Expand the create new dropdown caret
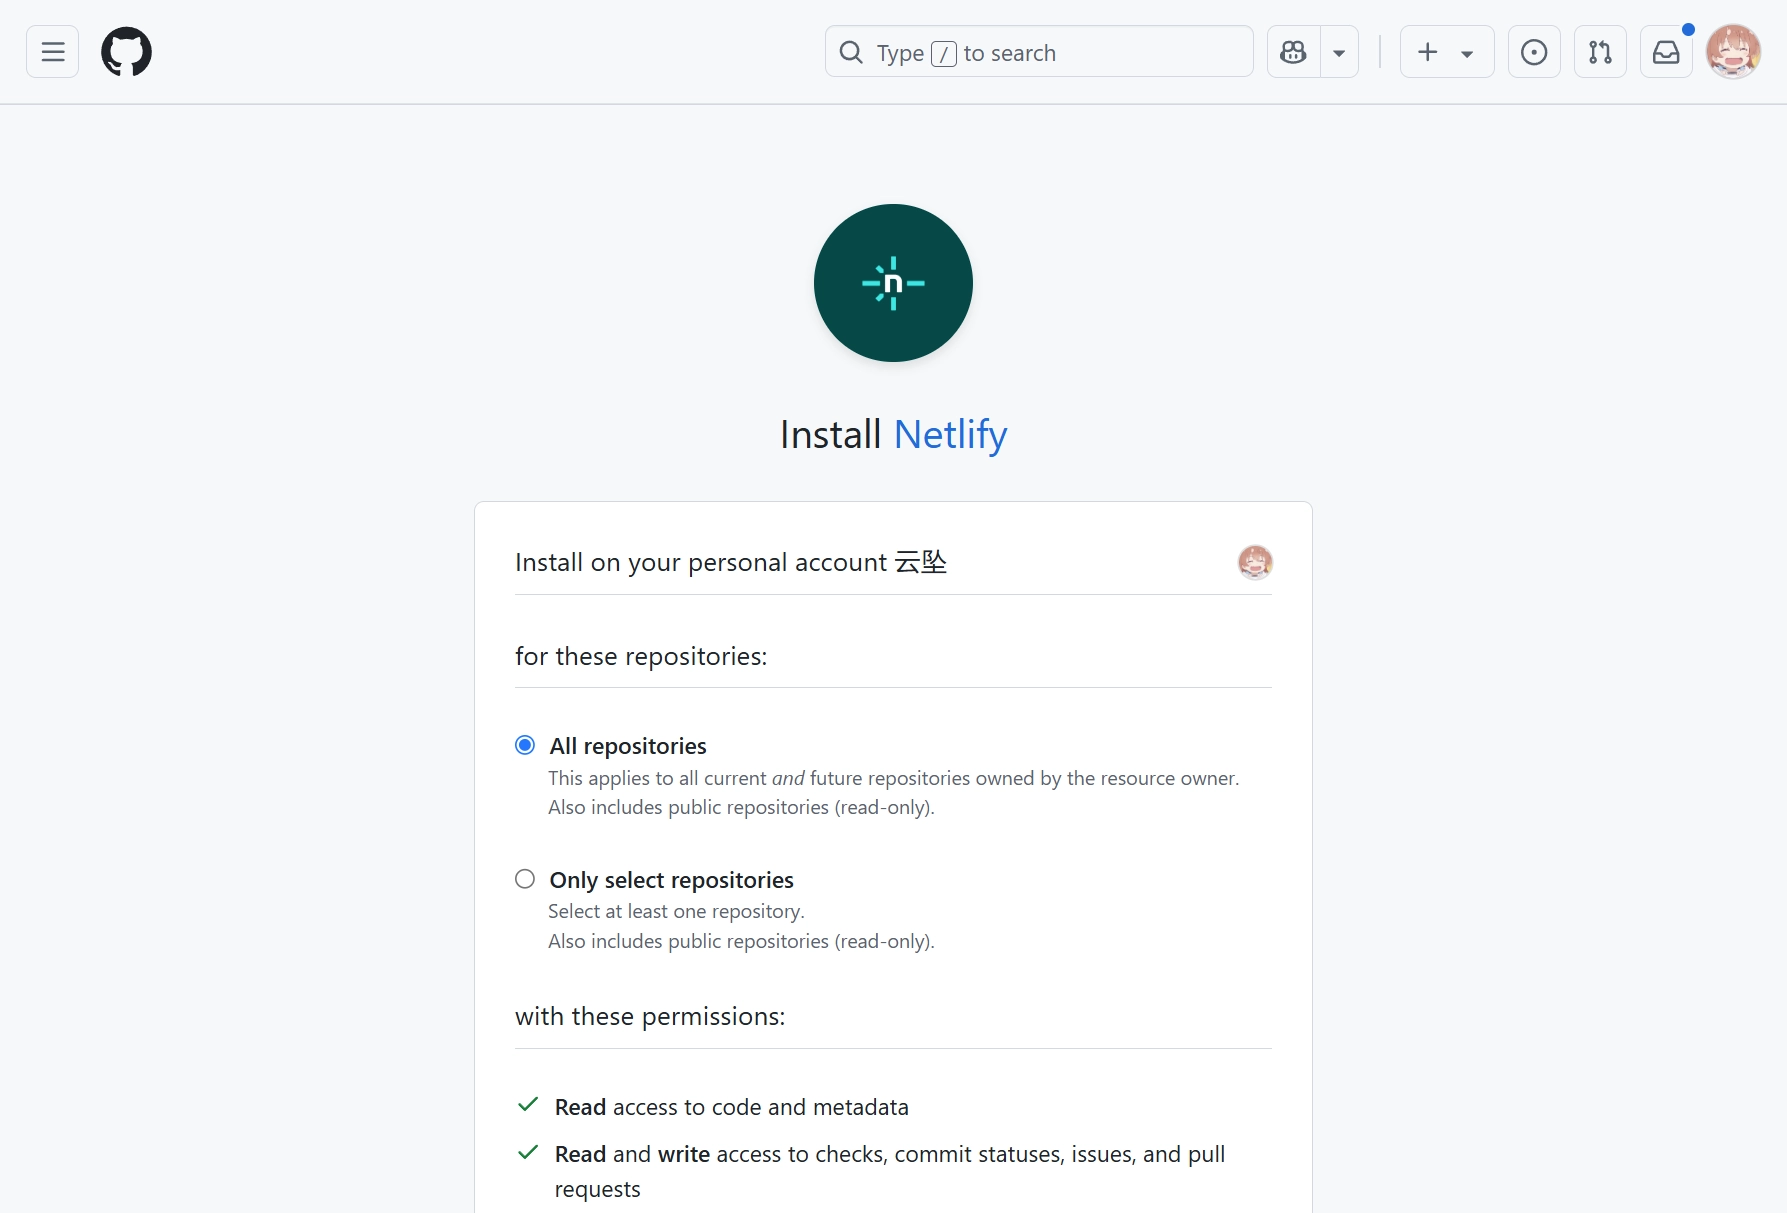Screen dimensions: 1787x1213 click(1467, 54)
